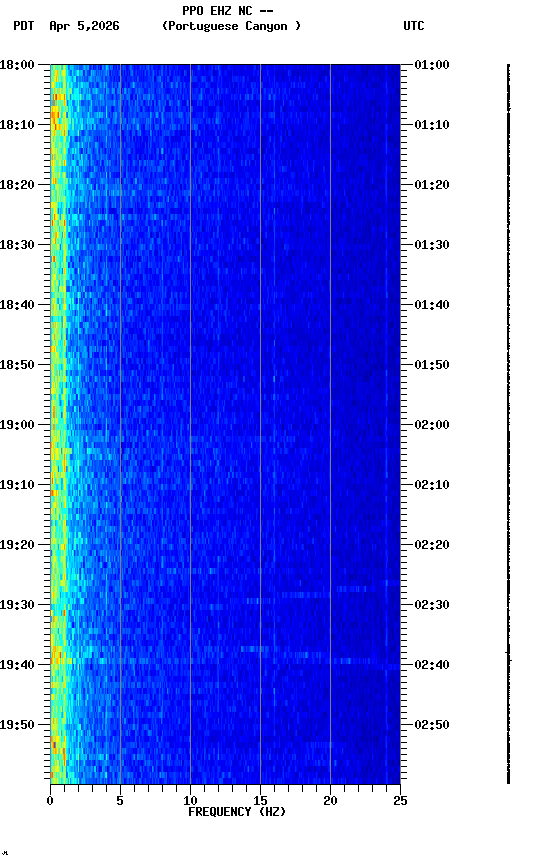Click the '19:30' PDT time label

(x=17, y=606)
